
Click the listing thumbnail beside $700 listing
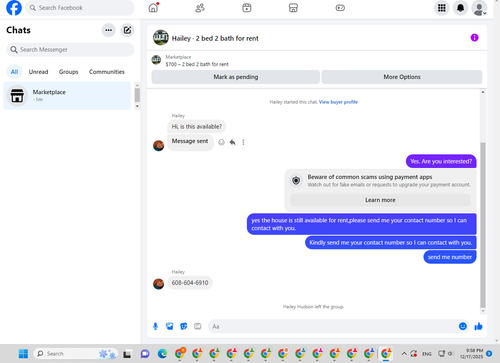pos(156,60)
